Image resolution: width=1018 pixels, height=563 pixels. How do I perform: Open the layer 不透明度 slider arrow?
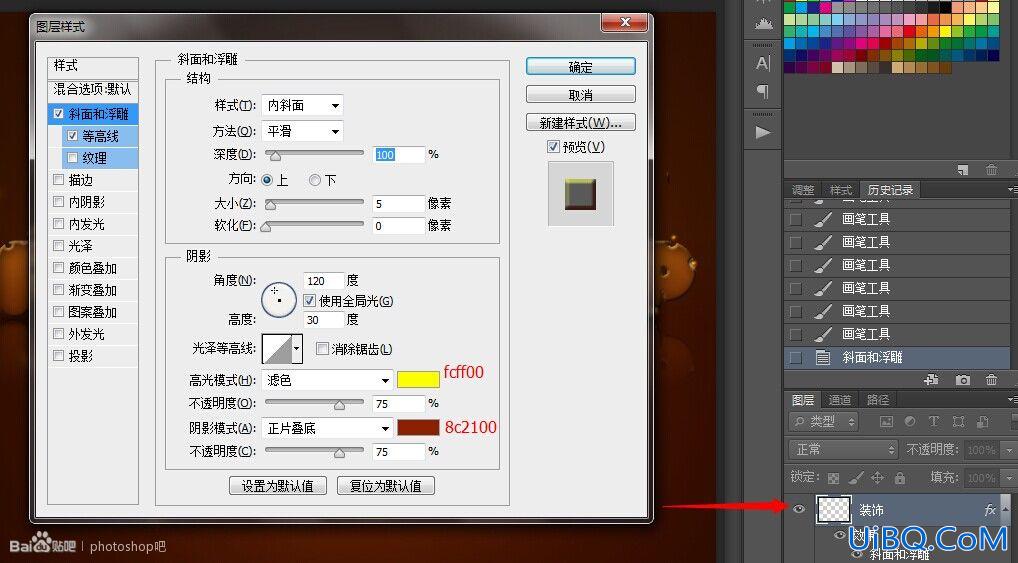pyautogui.click(x=1012, y=449)
